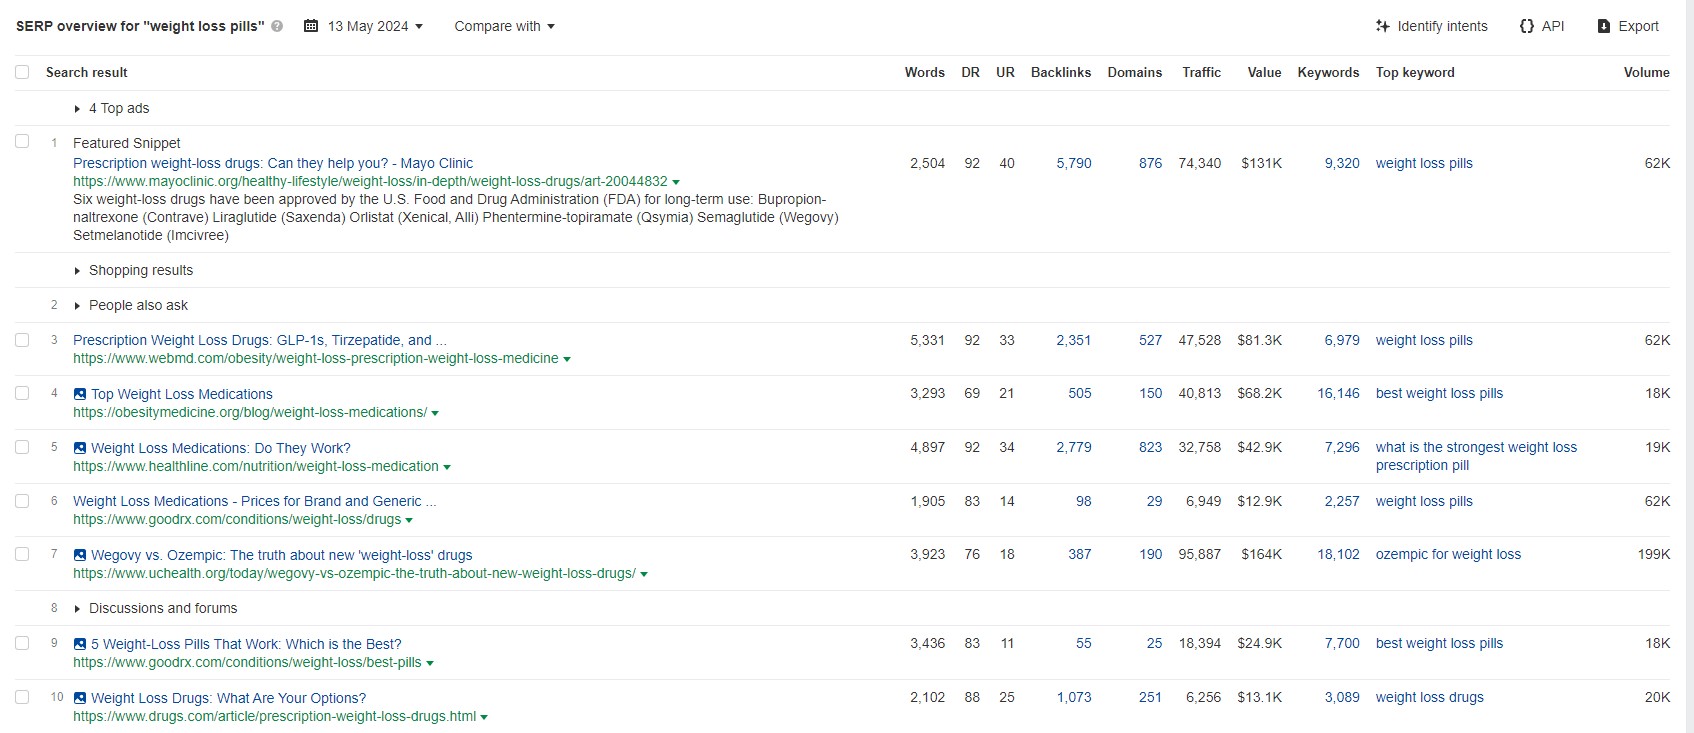1694x733 pixels.
Task: Open the 13 May 2024 date dropdown
Action: tap(375, 26)
